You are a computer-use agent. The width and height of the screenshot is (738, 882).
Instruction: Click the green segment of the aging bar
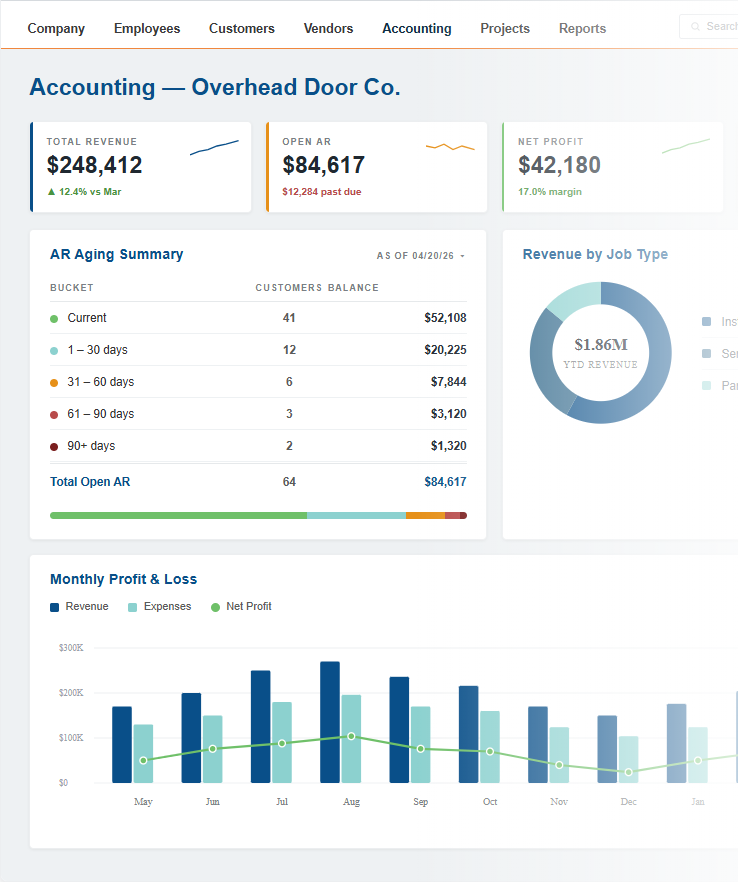178,515
